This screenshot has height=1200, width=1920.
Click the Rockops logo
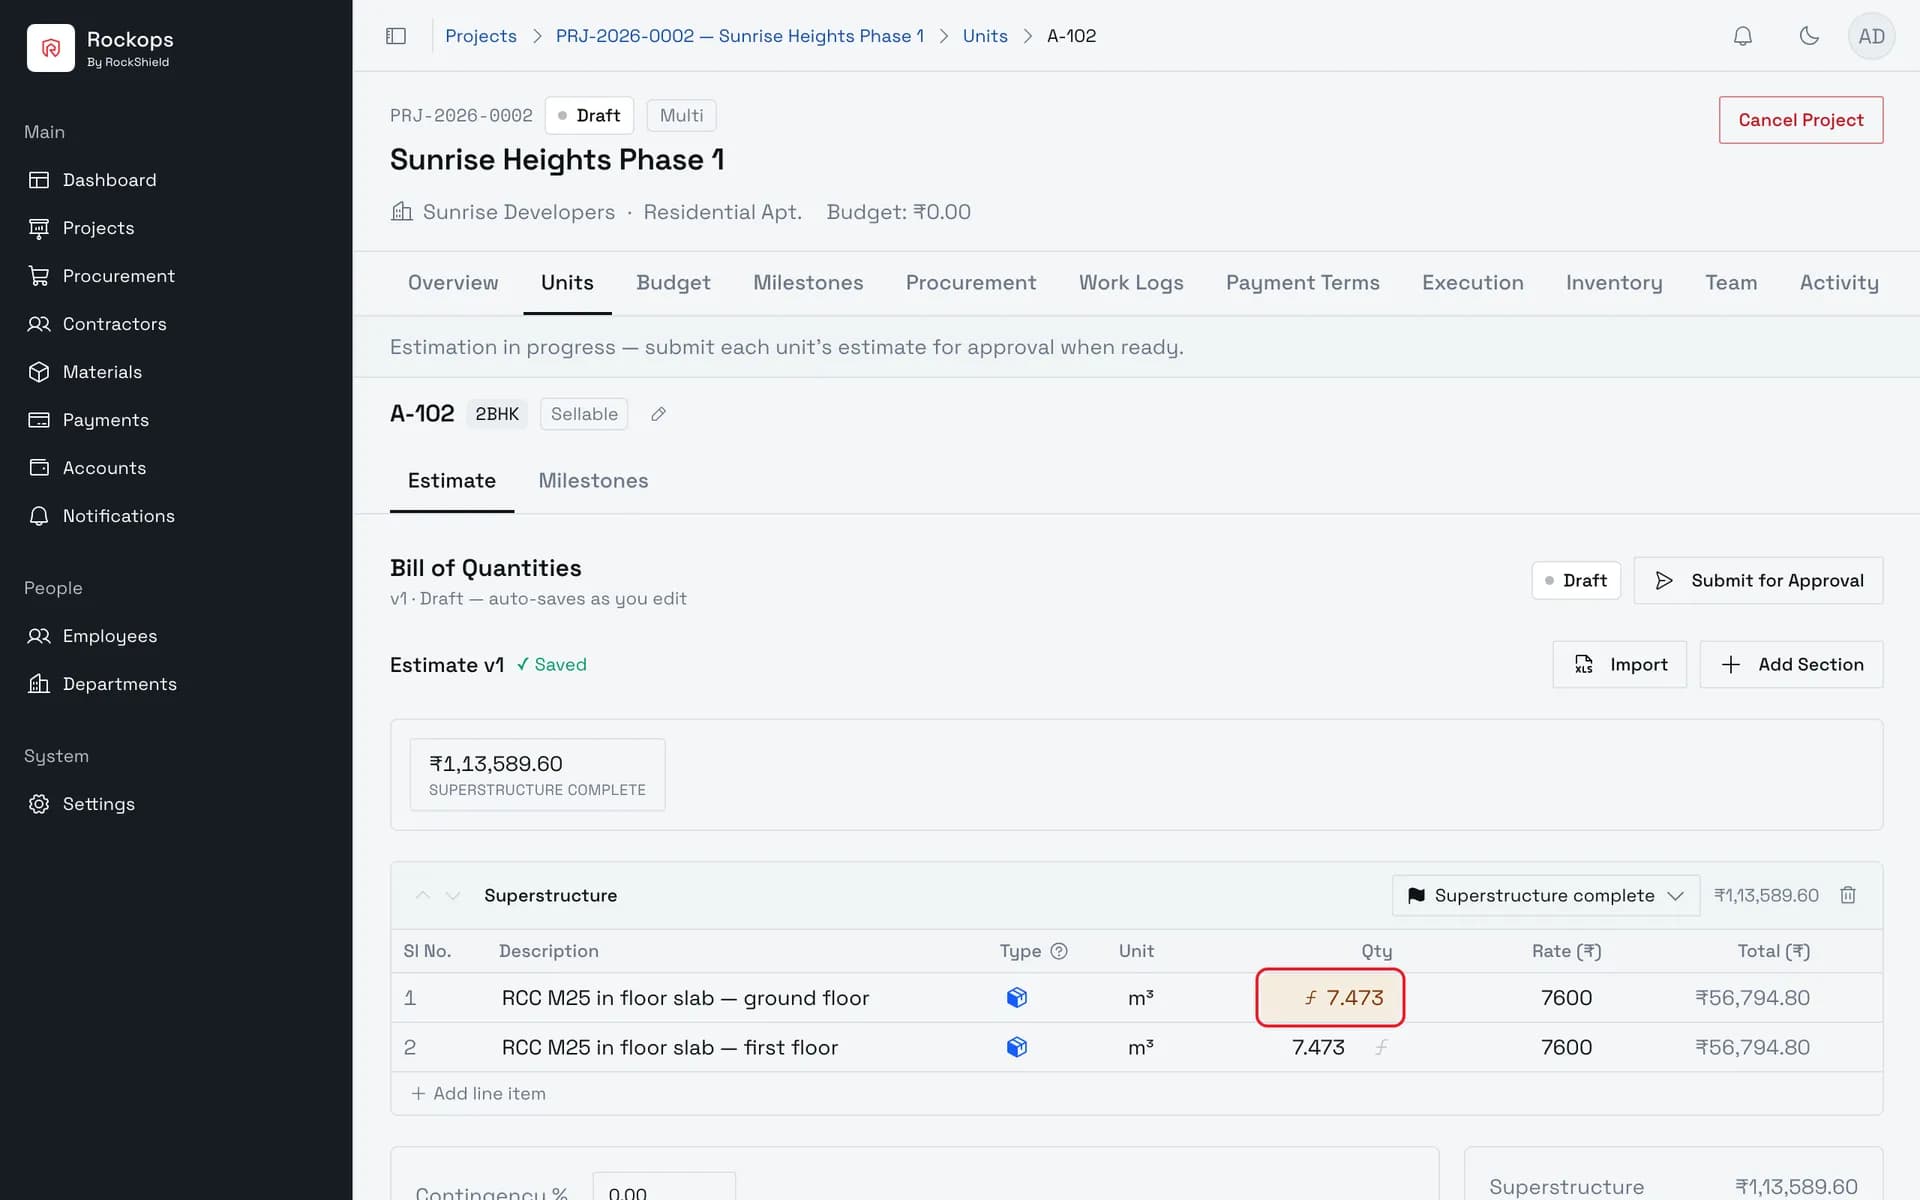point(51,48)
